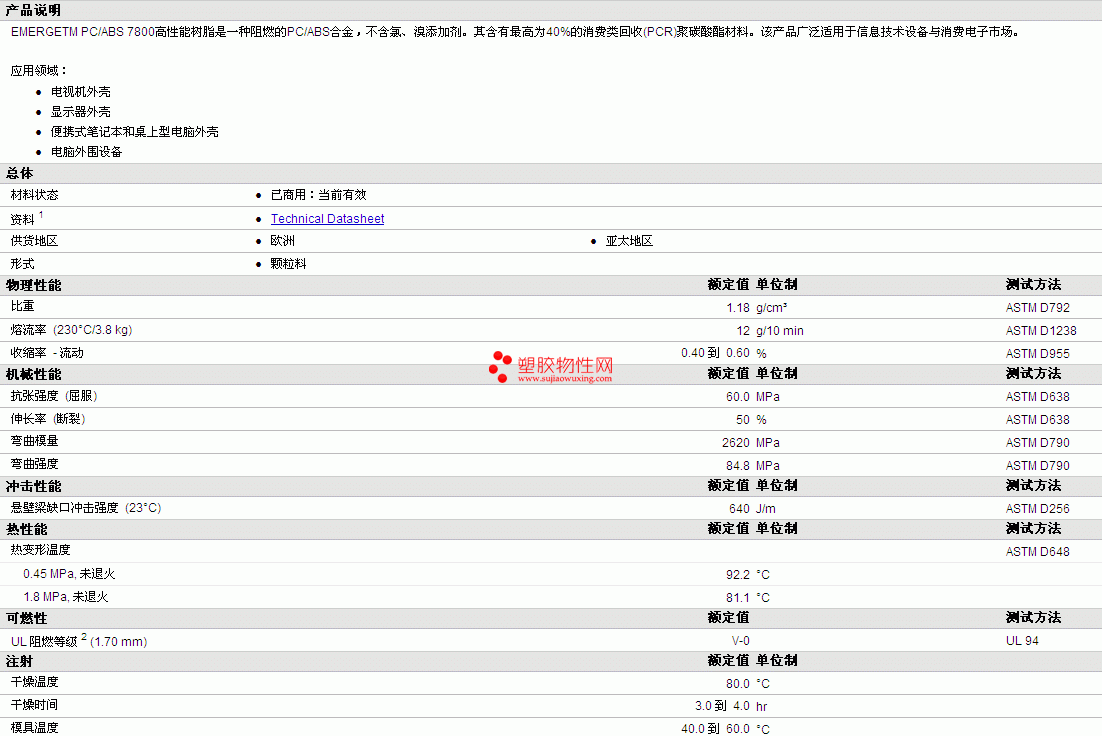Select the 资料 row label
Viewport: 1102px width, 736px height.
tap(22, 219)
